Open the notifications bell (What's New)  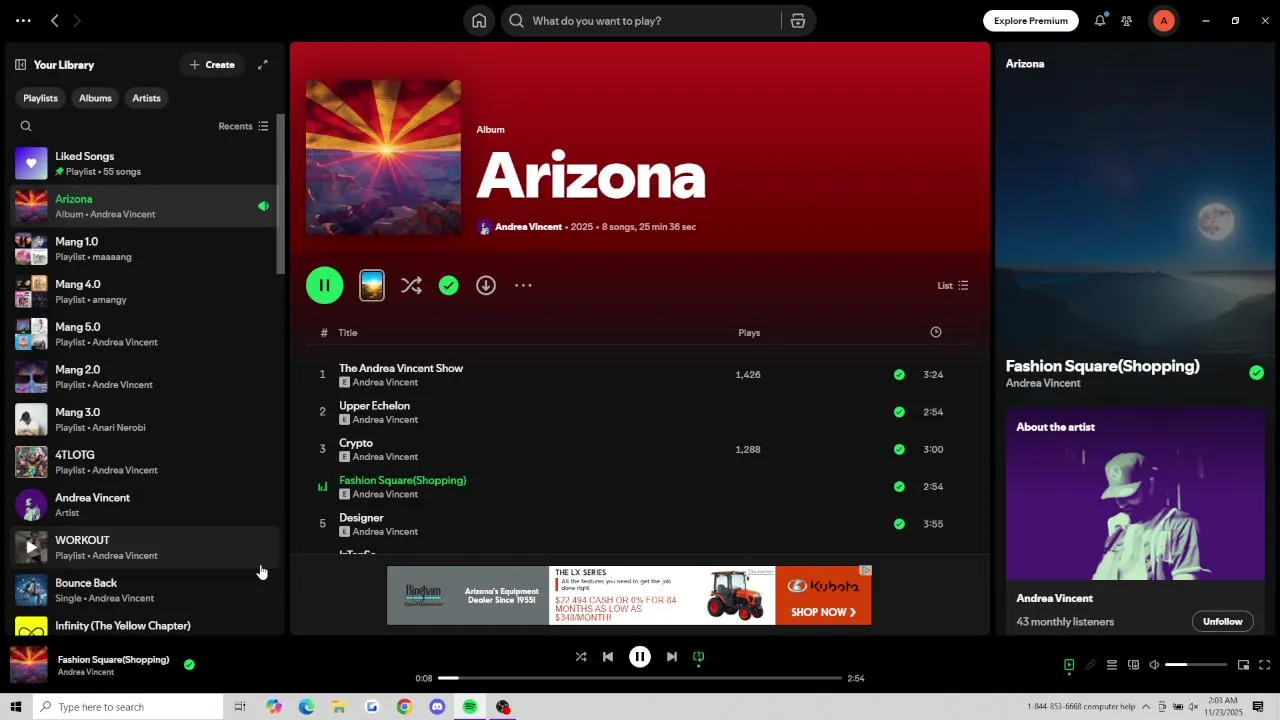pyautogui.click(x=1100, y=21)
